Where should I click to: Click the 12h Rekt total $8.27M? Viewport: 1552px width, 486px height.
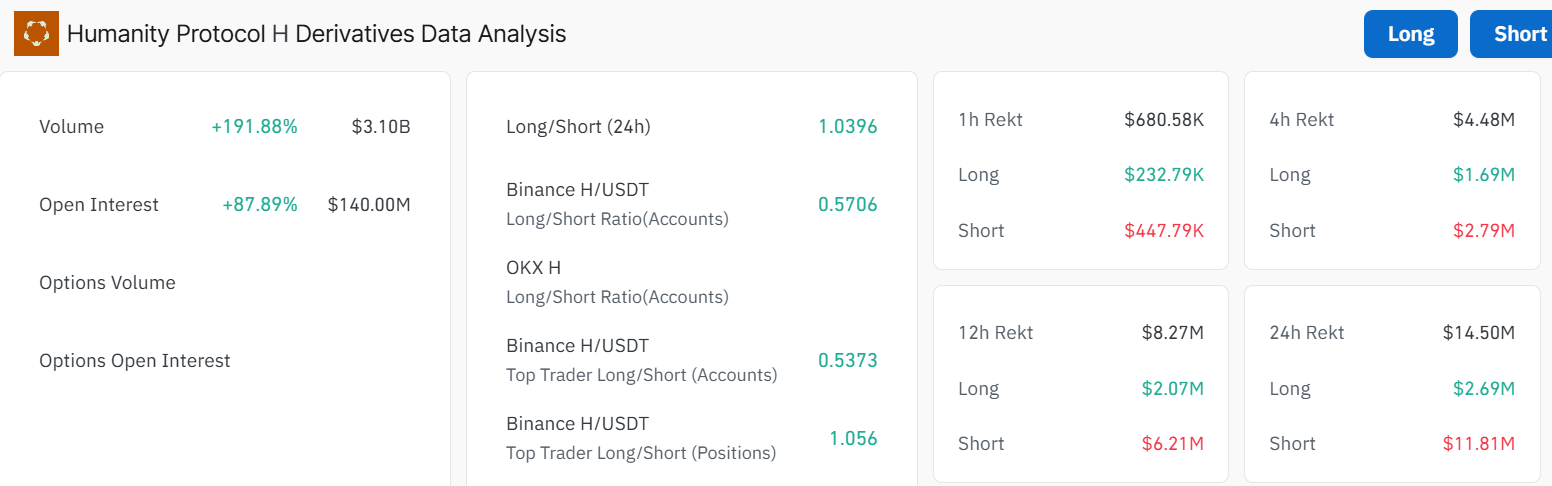[1173, 333]
